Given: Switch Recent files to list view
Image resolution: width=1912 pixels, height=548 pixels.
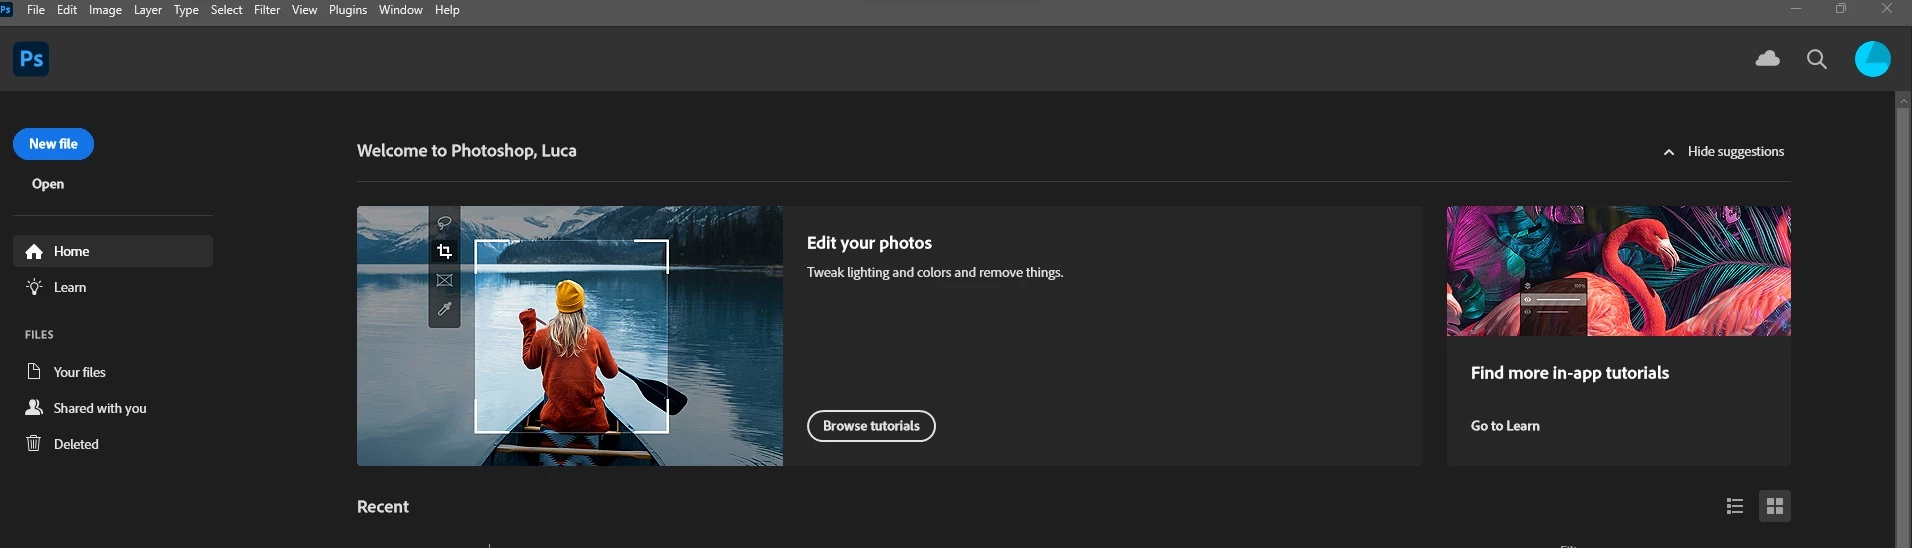Looking at the screenshot, I should coord(1735,506).
